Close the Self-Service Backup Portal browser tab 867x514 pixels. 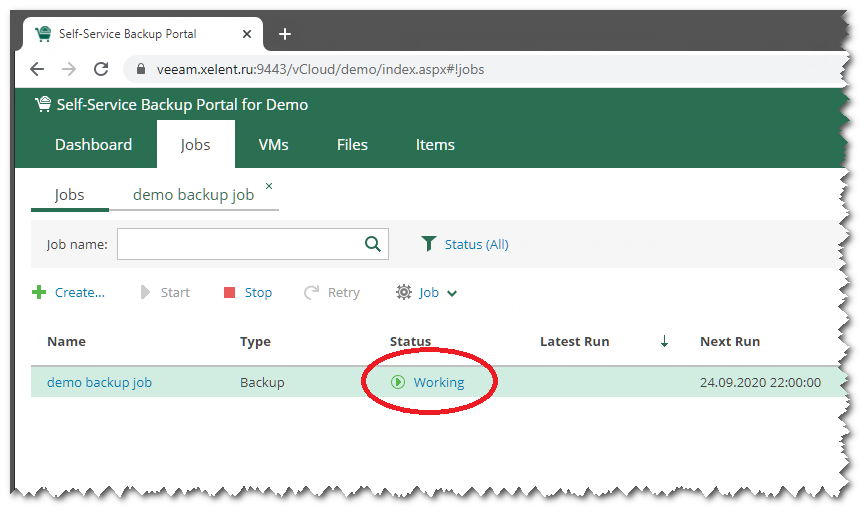(x=247, y=34)
